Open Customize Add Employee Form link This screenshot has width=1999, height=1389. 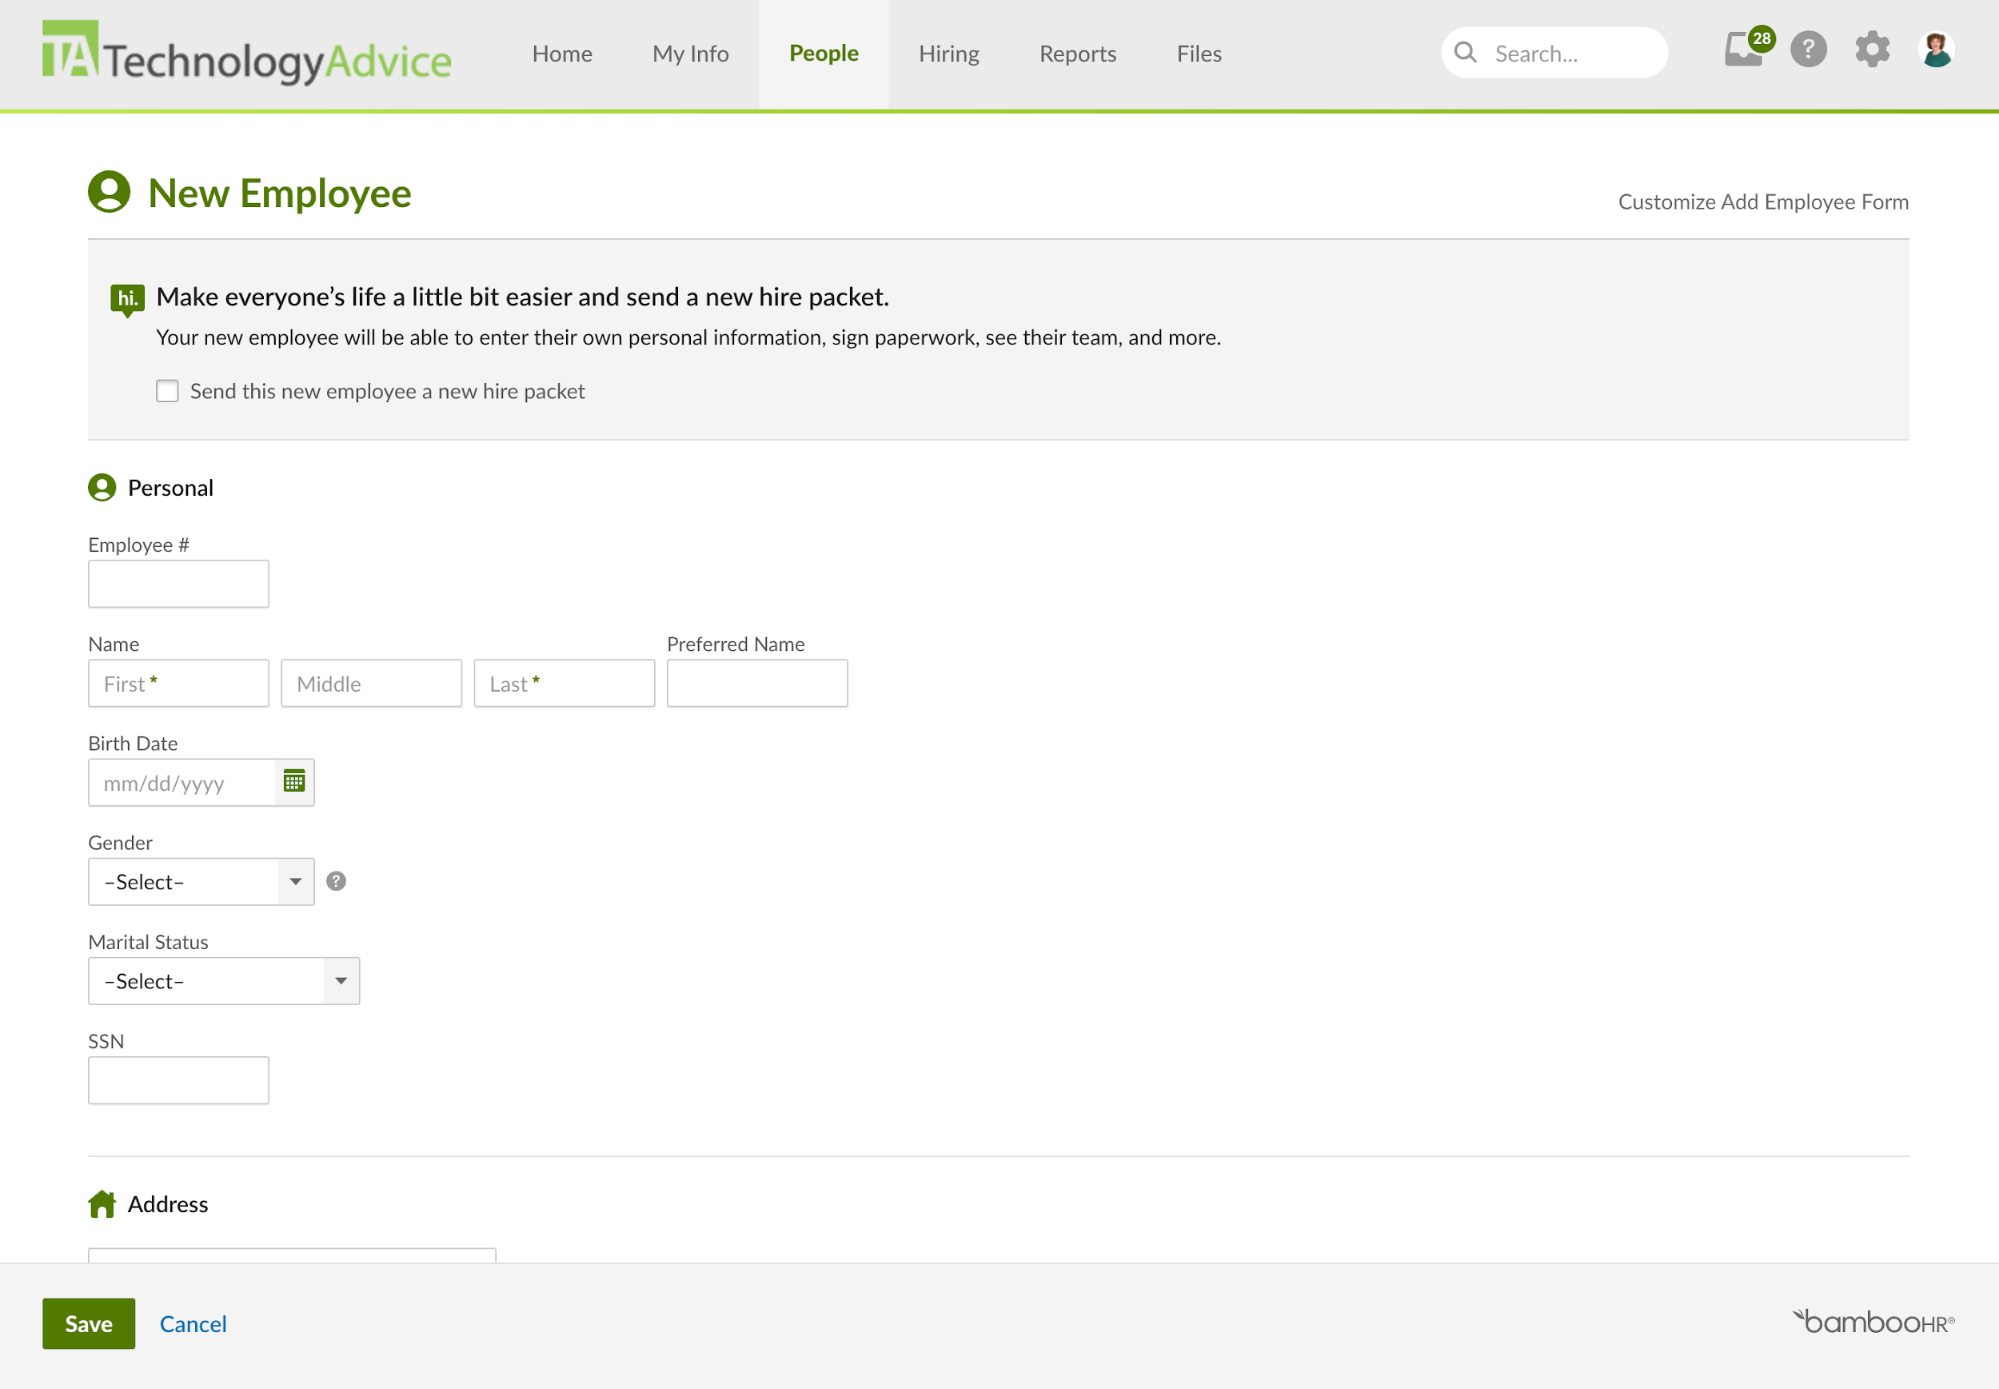[x=1763, y=202]
